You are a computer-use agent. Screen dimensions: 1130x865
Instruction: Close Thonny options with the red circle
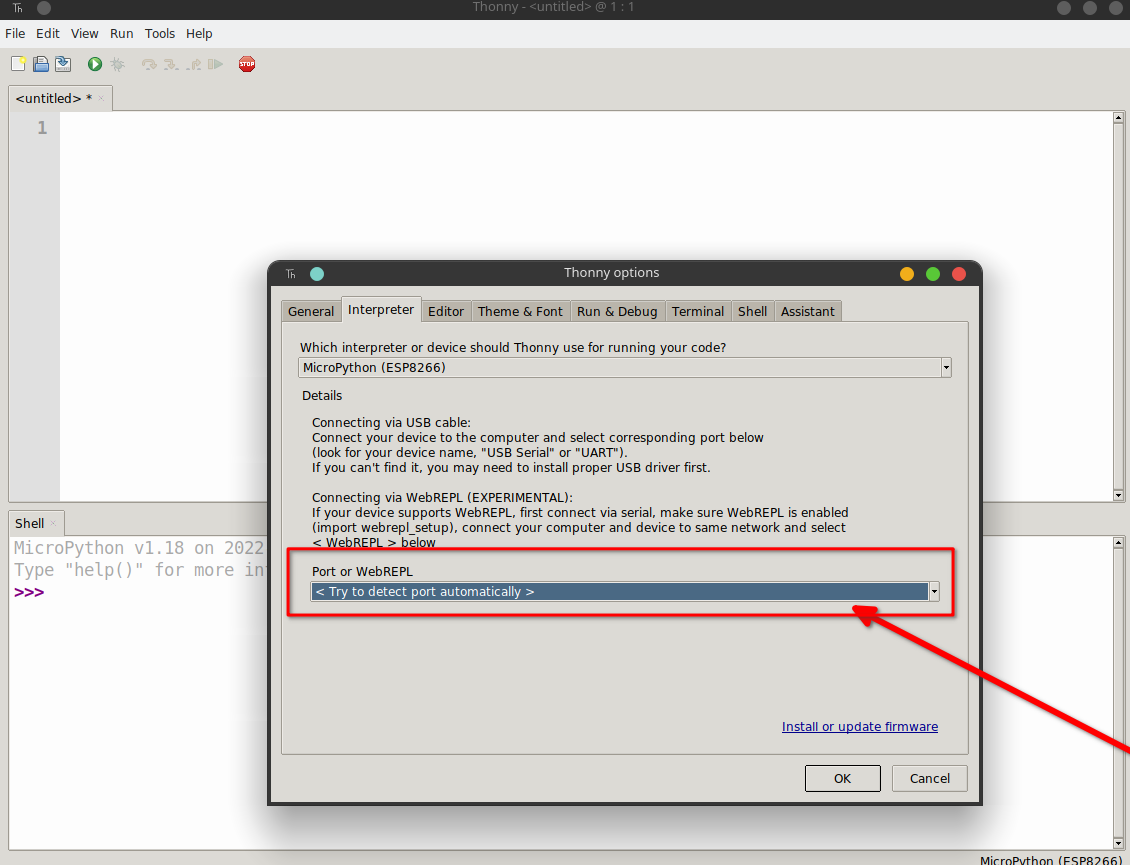[958, 274]
